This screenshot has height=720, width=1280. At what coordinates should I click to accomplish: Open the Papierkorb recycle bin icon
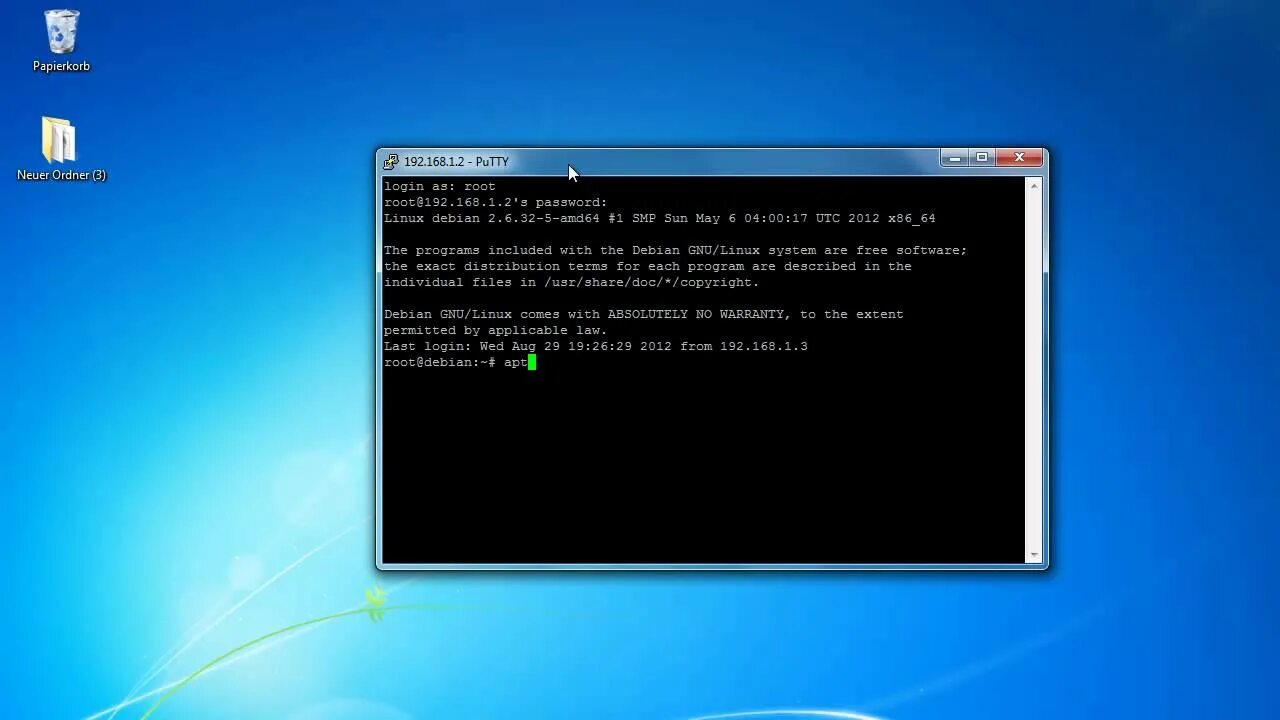61,32
